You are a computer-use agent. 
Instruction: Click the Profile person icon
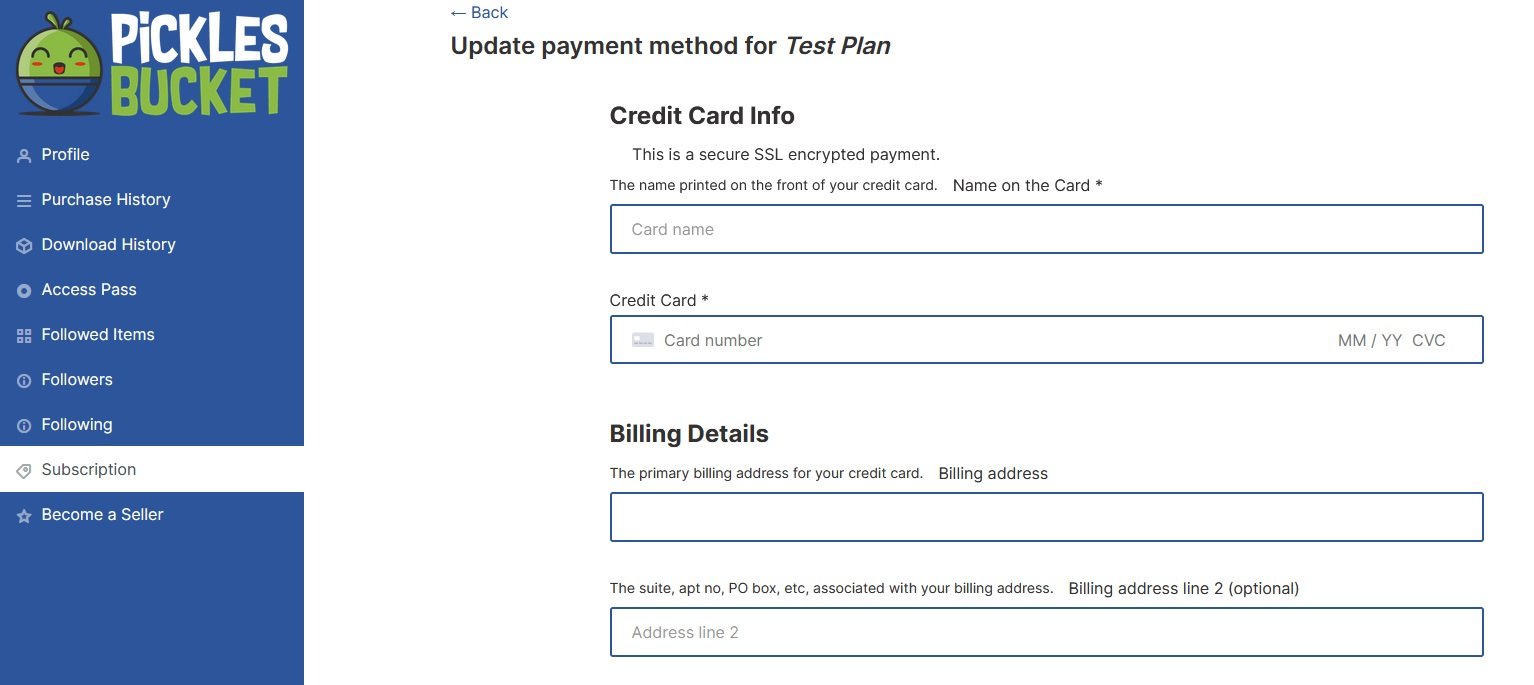point(24,156)
